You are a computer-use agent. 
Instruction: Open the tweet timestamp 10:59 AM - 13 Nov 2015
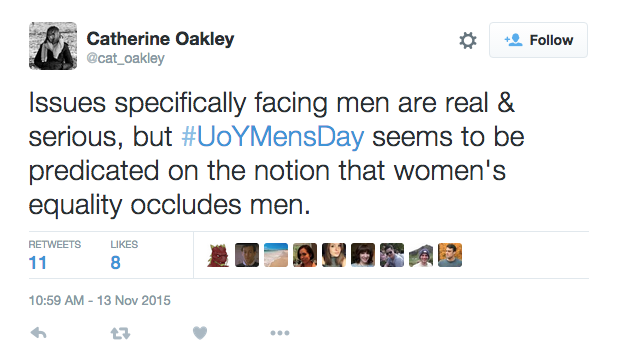pyautogui.click(x=99, y=300)
